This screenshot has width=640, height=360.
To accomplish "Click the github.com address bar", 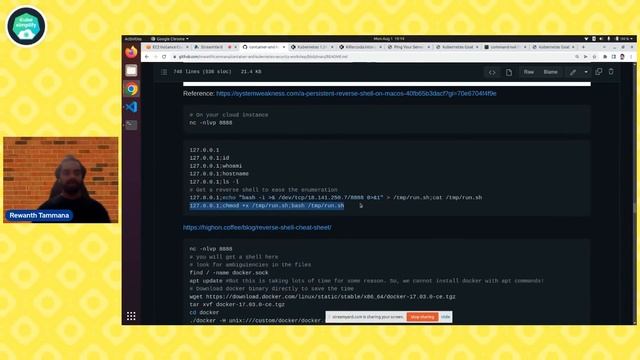I will tap(373, 57).
